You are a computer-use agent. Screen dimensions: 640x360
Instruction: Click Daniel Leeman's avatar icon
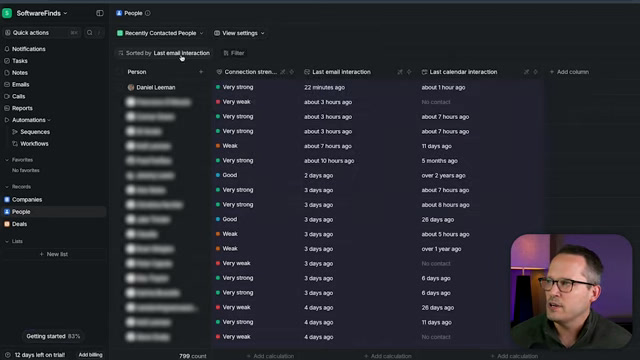(131, 87)
